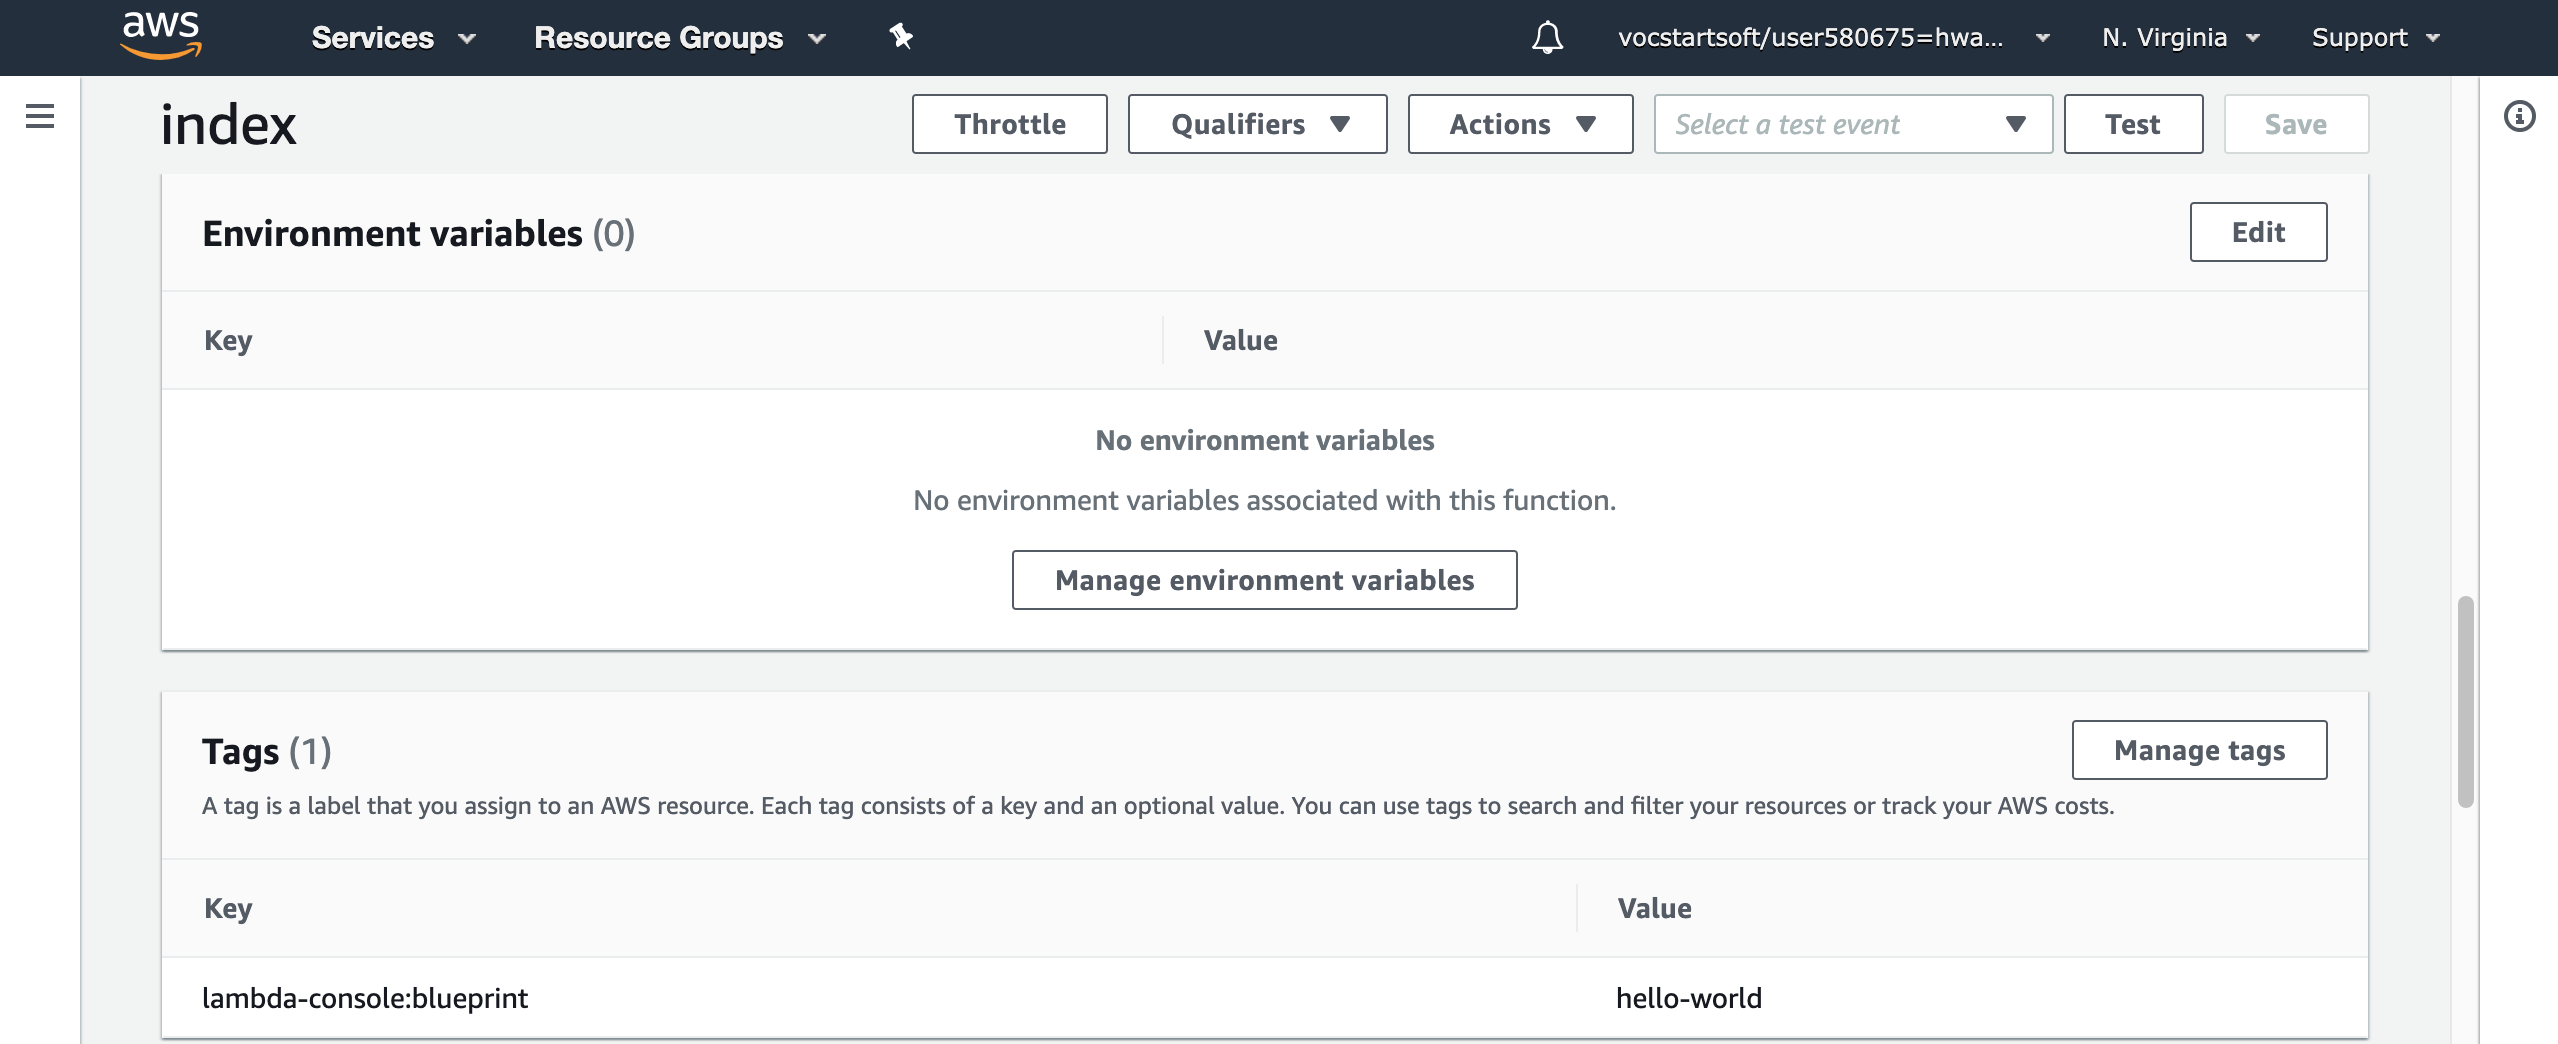
Task: Open the Support menu
Action: tap(2376, 38)
